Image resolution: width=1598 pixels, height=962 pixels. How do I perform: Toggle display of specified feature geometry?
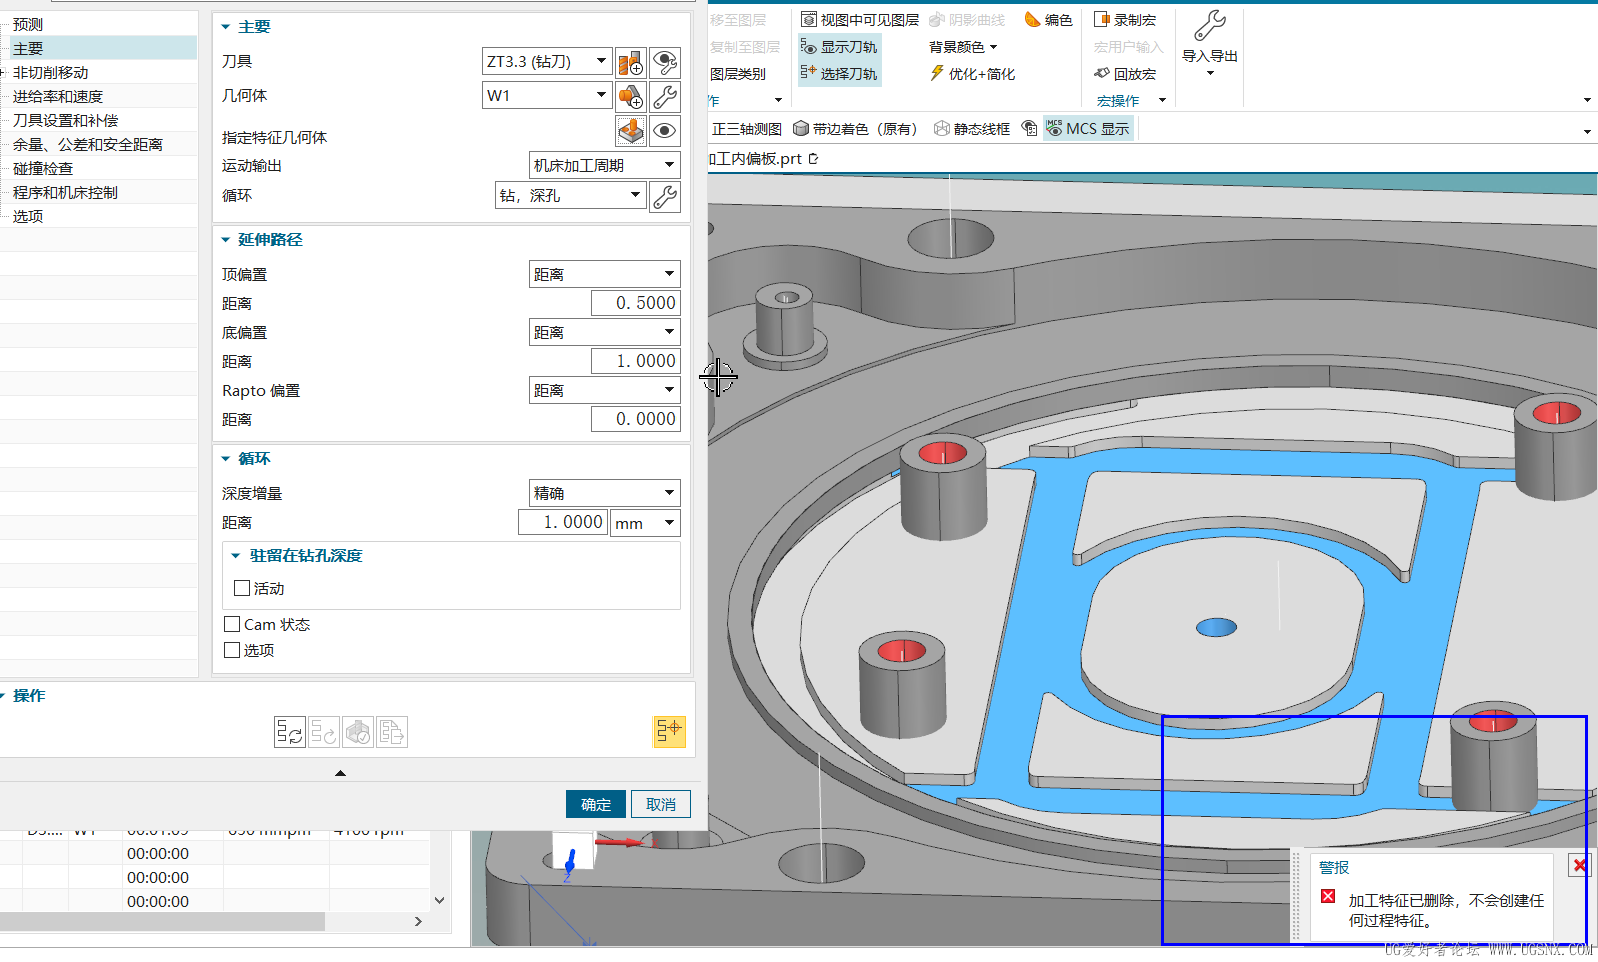[665, 131]
